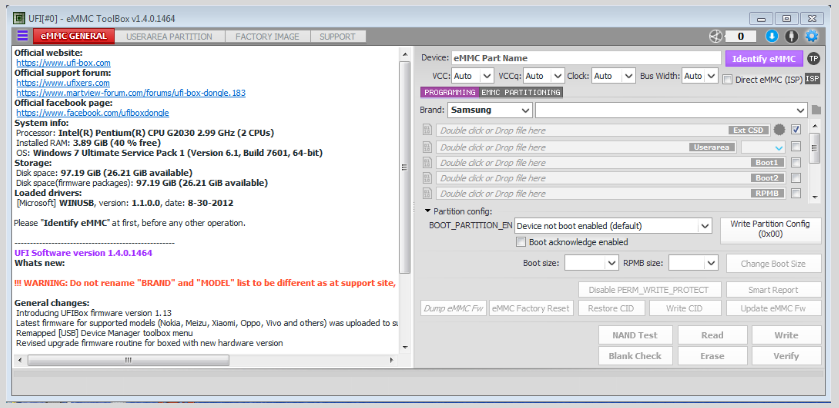Screen dimensions: 839x408
Task: Open the RPMB size dropdown
Action: click(693, 263)
